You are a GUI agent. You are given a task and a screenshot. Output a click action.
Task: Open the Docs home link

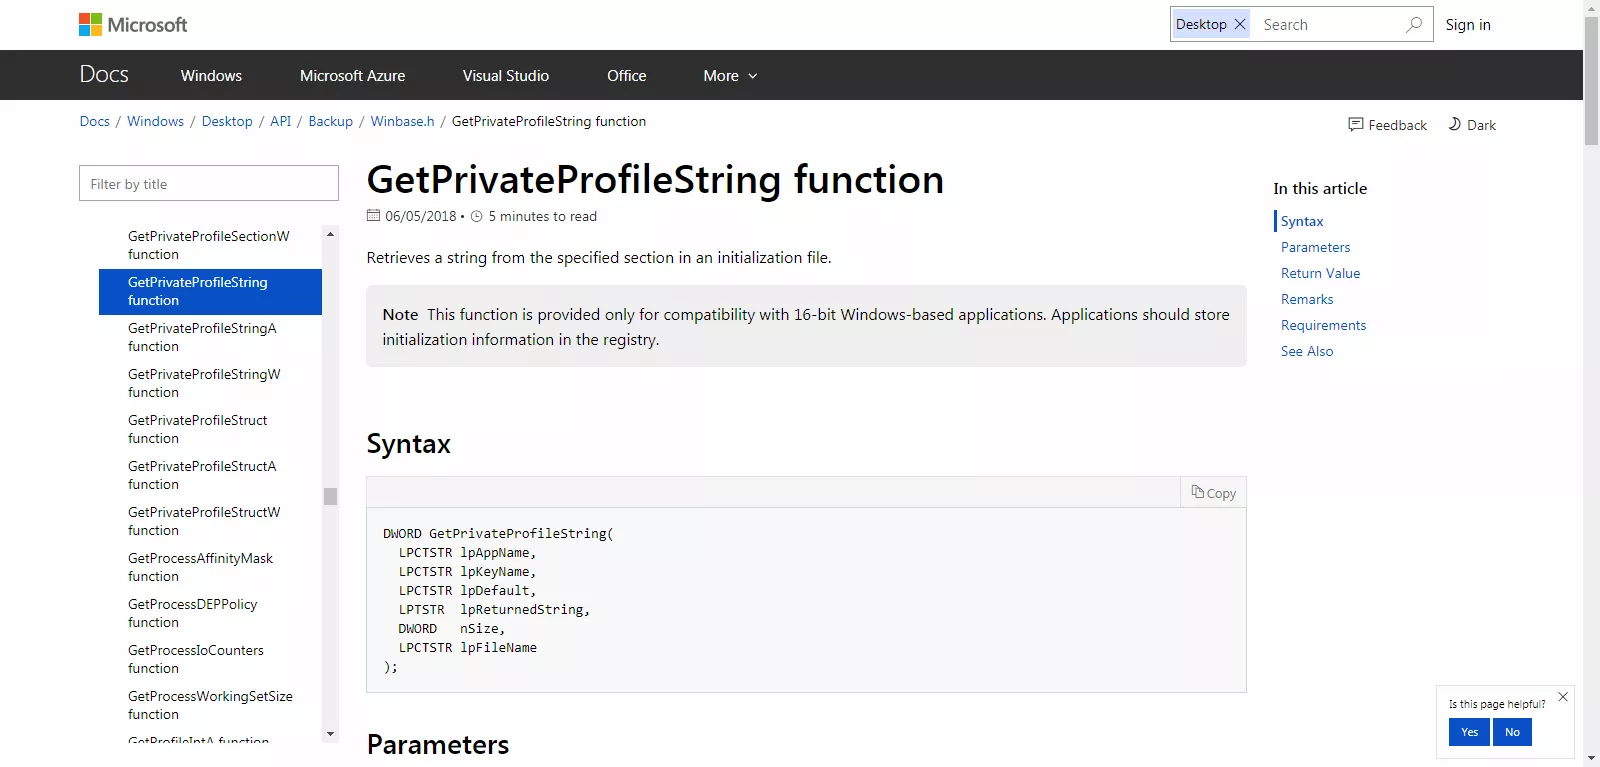(104, 75)
